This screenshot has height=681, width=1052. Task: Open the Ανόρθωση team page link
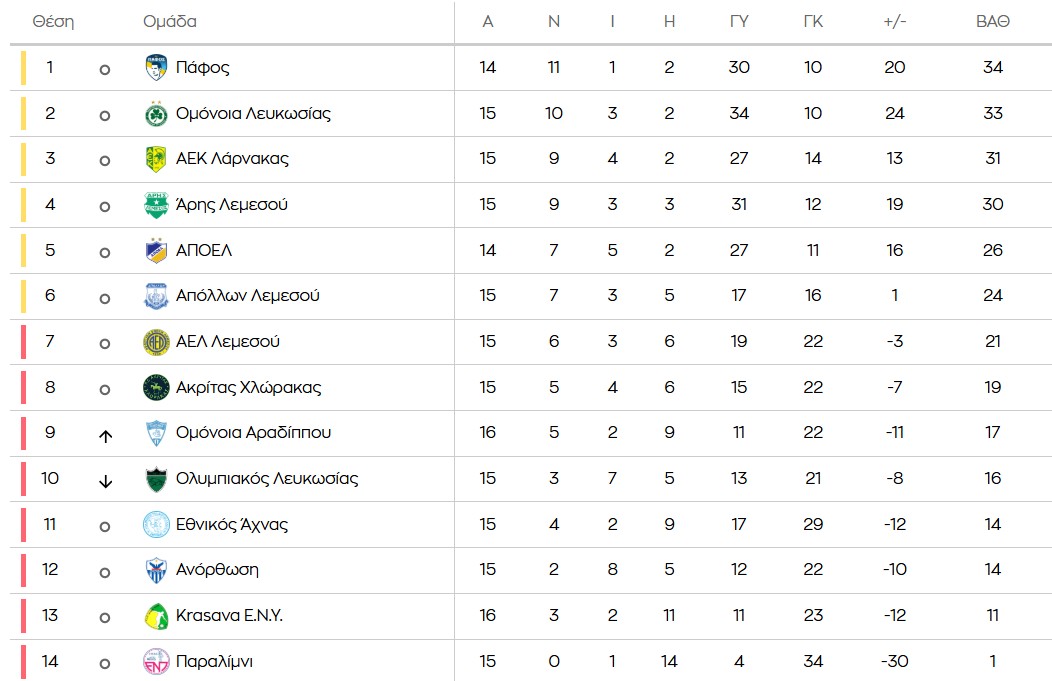tap(217, 570)
